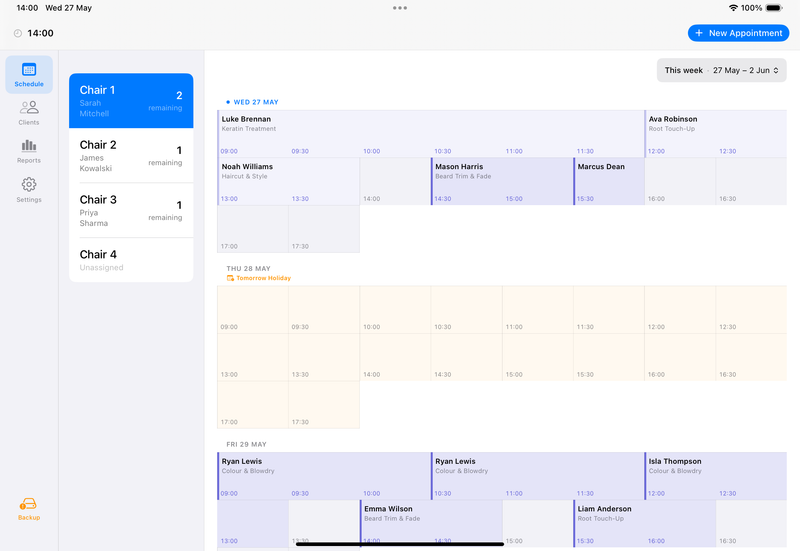This screenshot has height=551, width=800.
Task: Open Noah Williams Haircut & Style appointment
Action: (x=288, y=181)
